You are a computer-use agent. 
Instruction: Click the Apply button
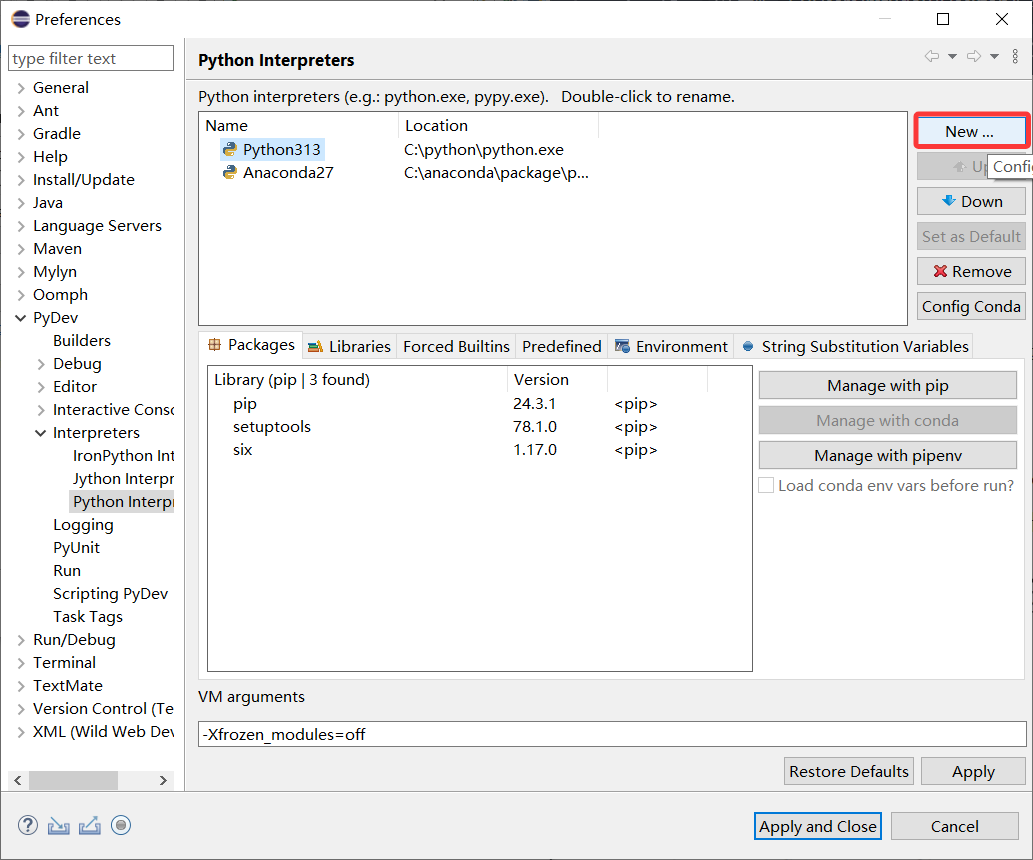pyautogui.click(x=973, y=771)
